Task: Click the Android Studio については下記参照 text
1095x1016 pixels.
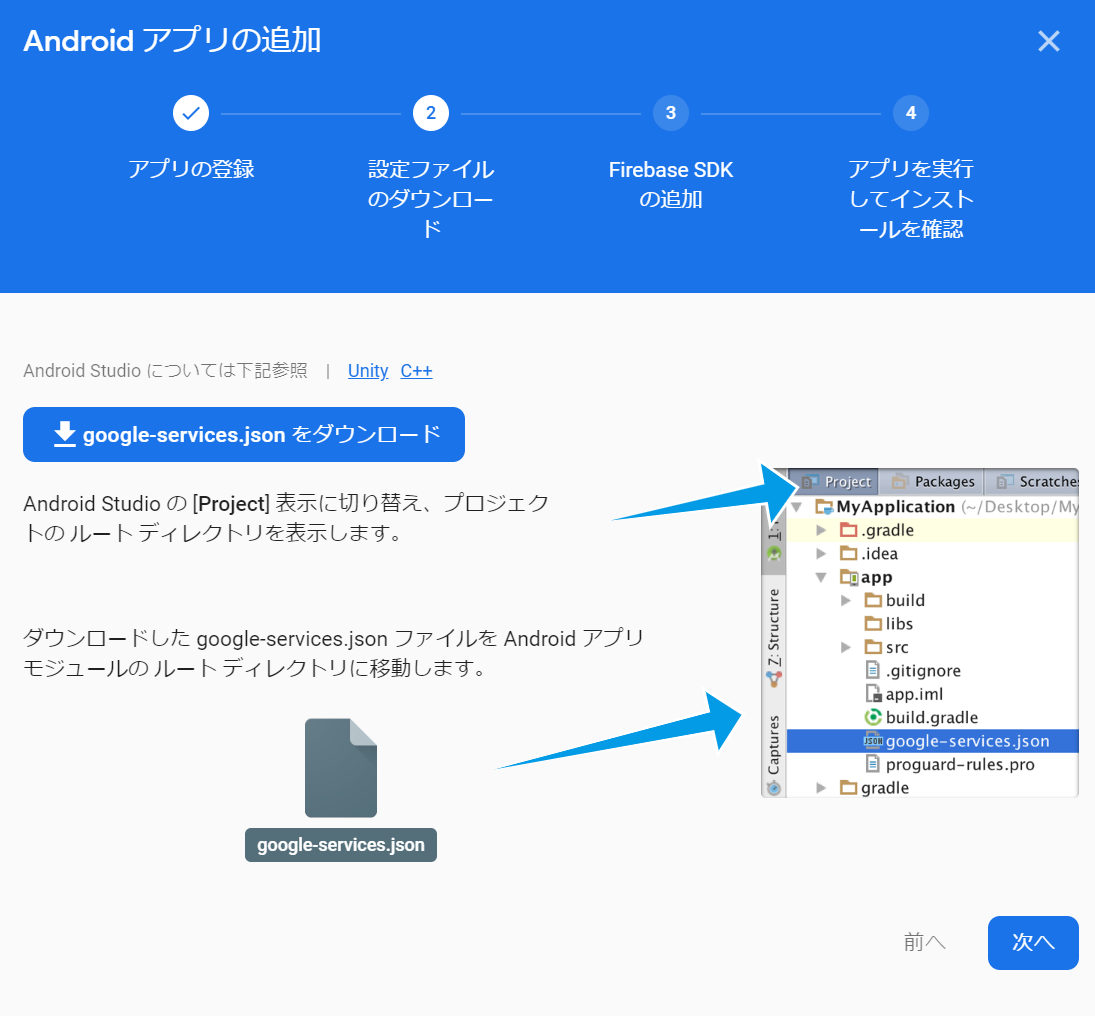Action: click(x=166, y=371)
